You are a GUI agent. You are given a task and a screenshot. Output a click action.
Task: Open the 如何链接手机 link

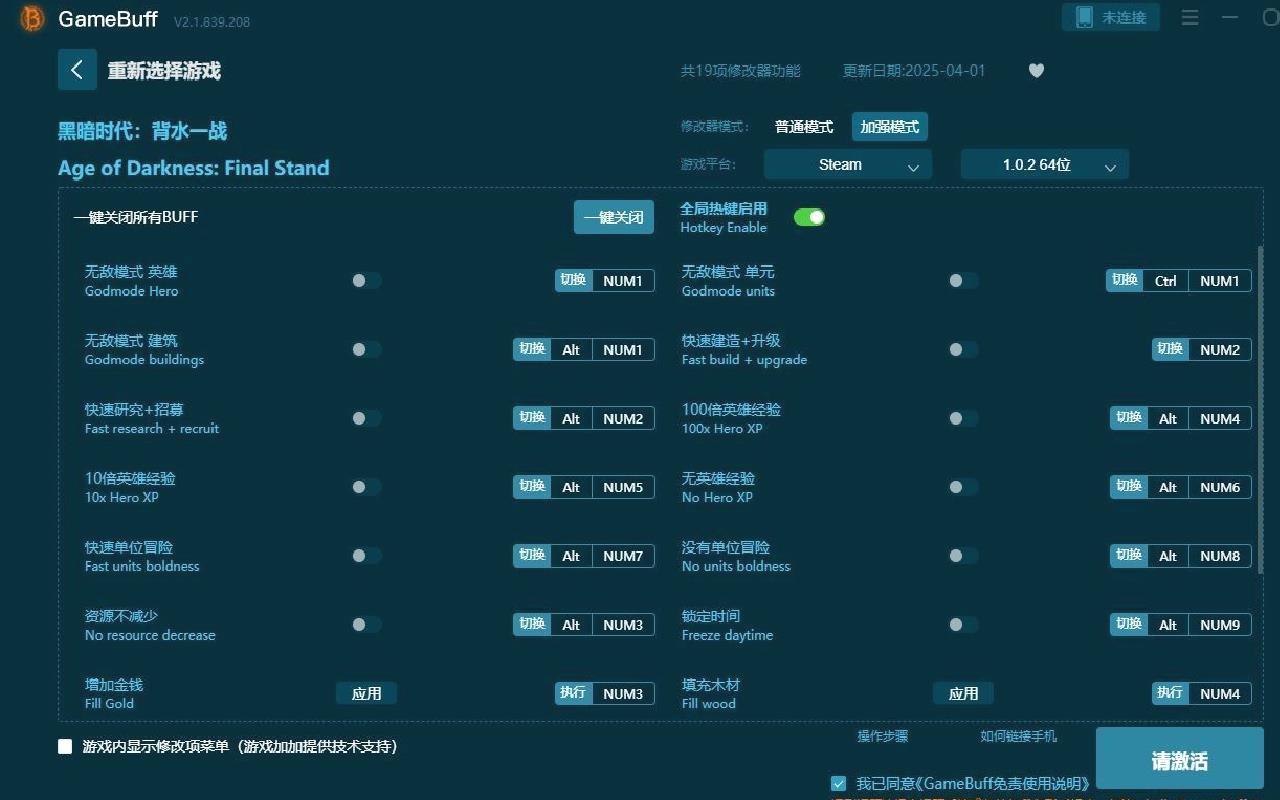click(x=1018, y=736)
